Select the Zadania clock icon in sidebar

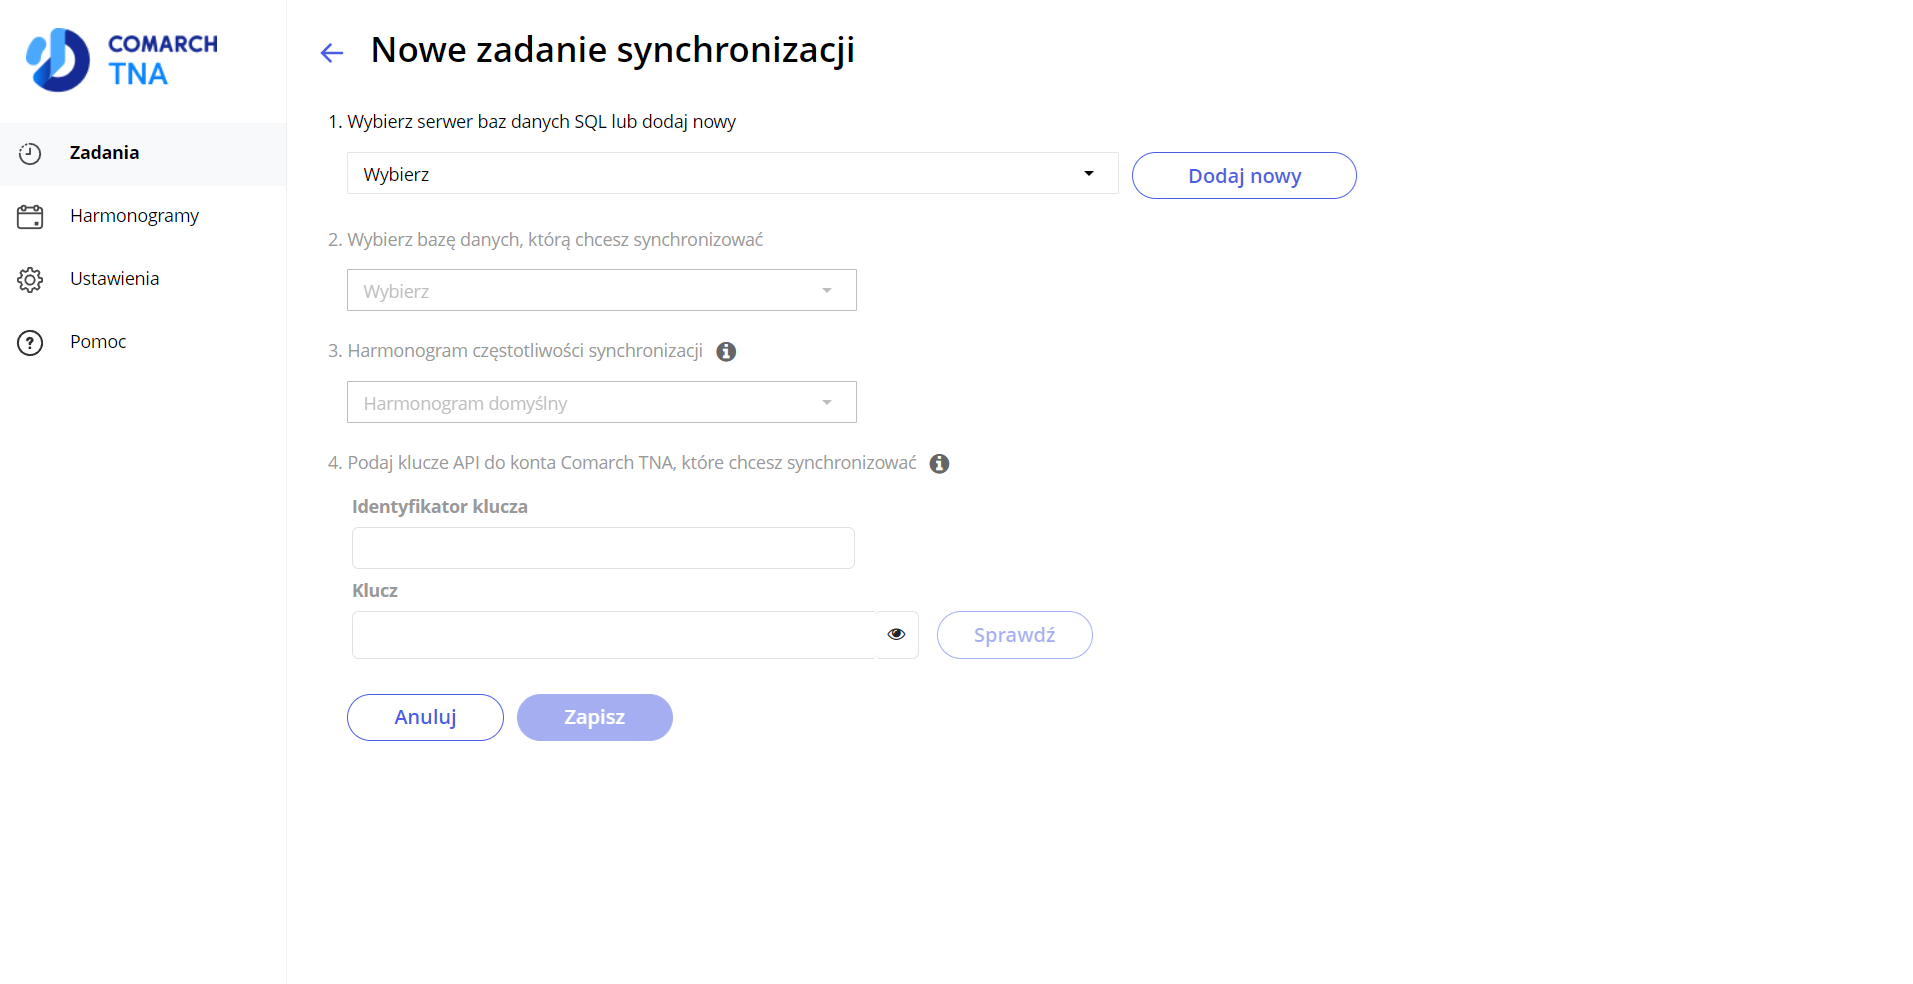coord(30,153)
